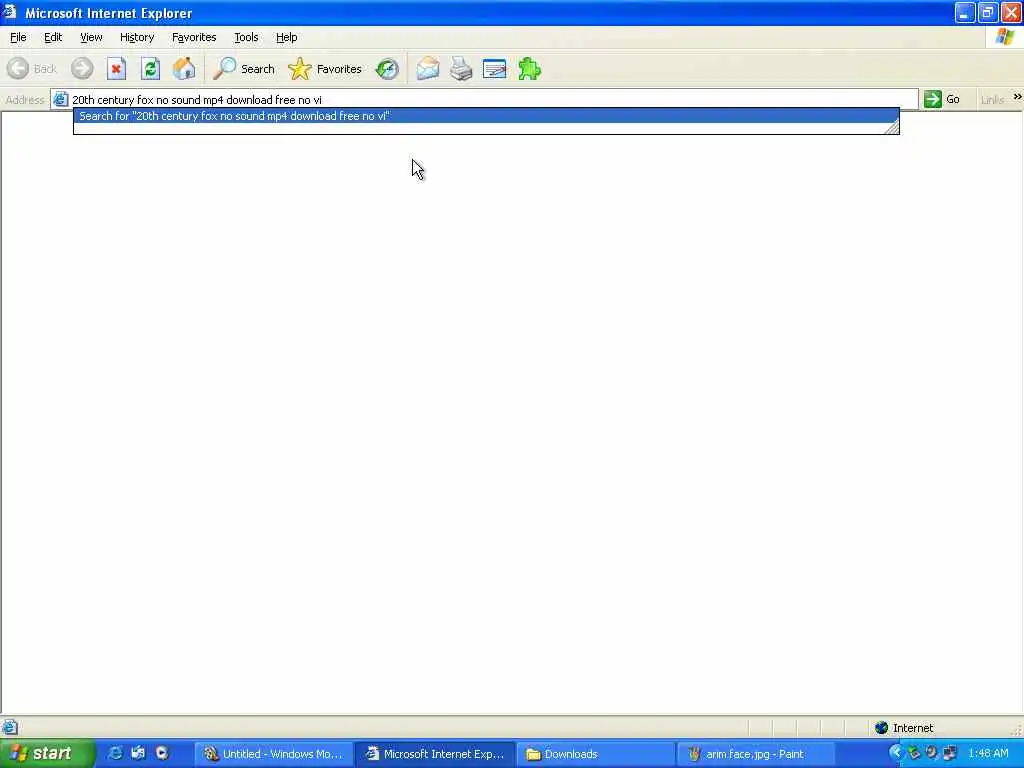Click the page icon in the address bar
1024x768 pixels.
pyautogui.click(x=60, y=99)
